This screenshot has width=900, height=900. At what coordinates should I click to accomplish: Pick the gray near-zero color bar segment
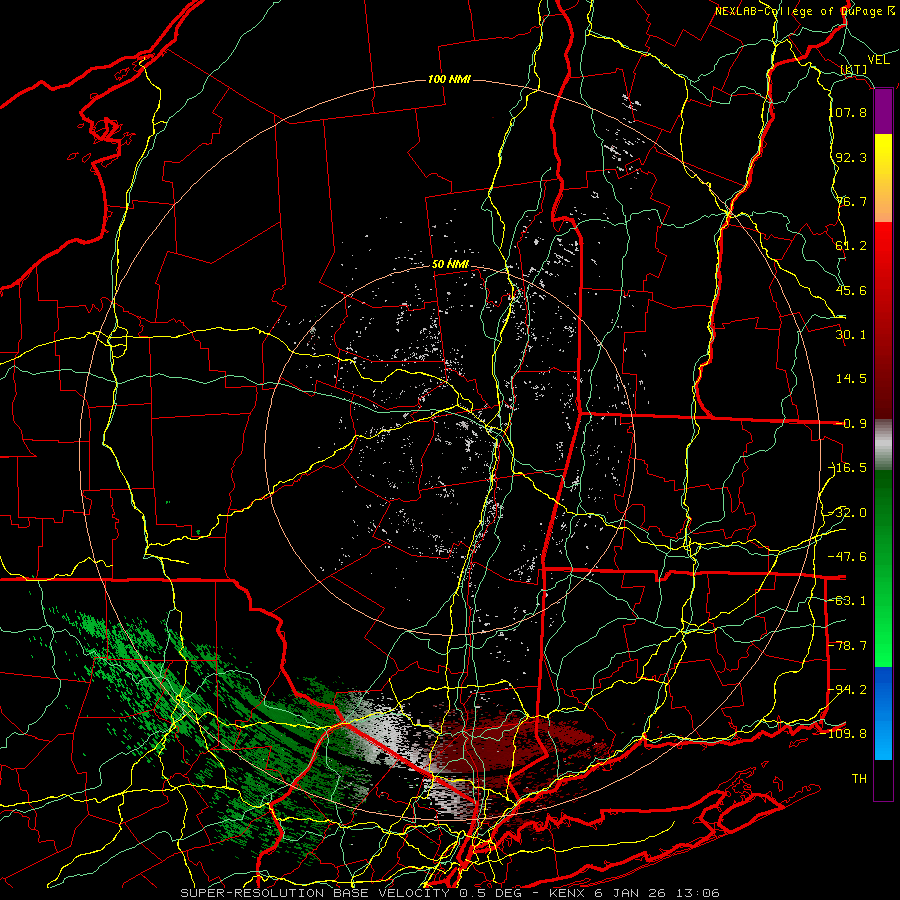click(883, 445)
